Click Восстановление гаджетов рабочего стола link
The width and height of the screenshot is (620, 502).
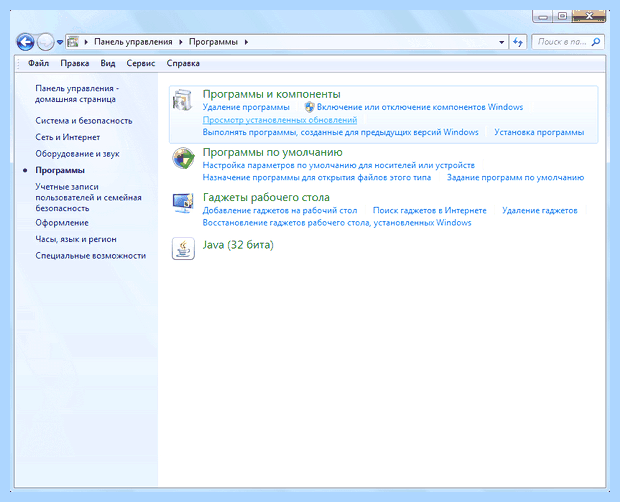tap(337, 223)
